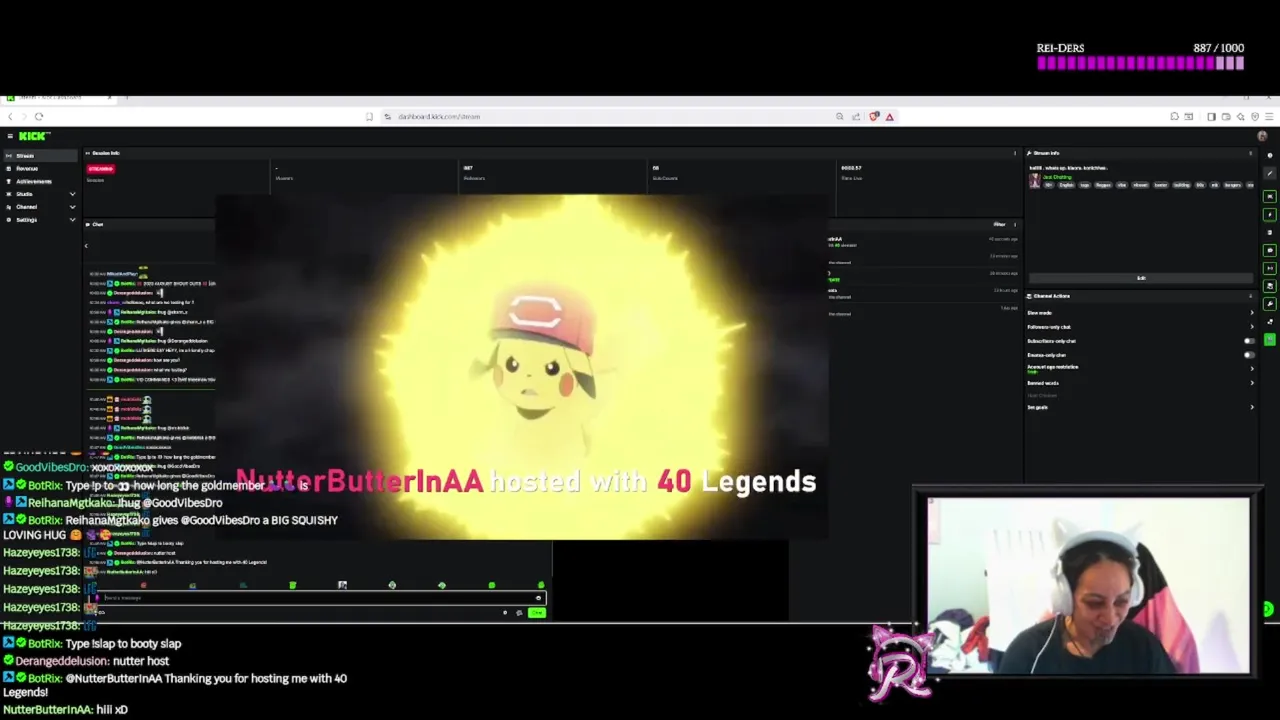Open the three-dot menu of the Stream info panel
1280x720 pixels.
point(1251,153)
